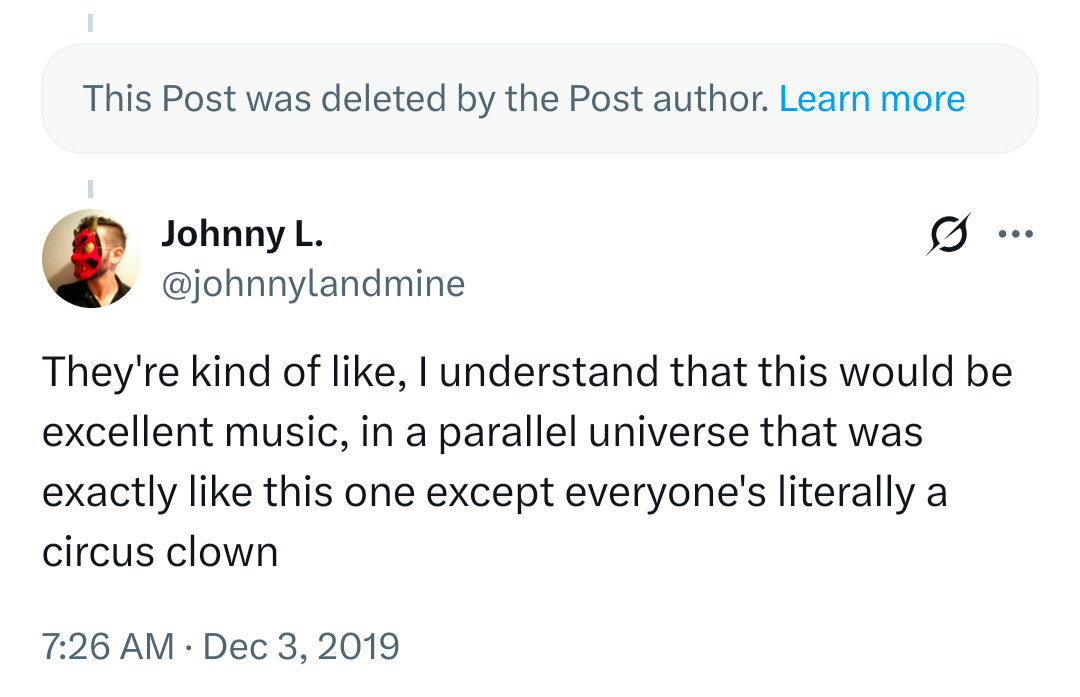1080x697 pixels.
Task: Click the display name "Johnny L."
Action: [241, 234]
